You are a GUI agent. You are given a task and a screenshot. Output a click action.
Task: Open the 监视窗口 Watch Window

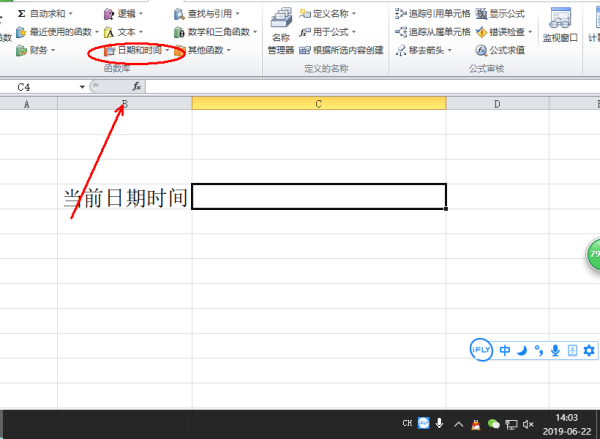pyautogui.click(x=560, y=24)
